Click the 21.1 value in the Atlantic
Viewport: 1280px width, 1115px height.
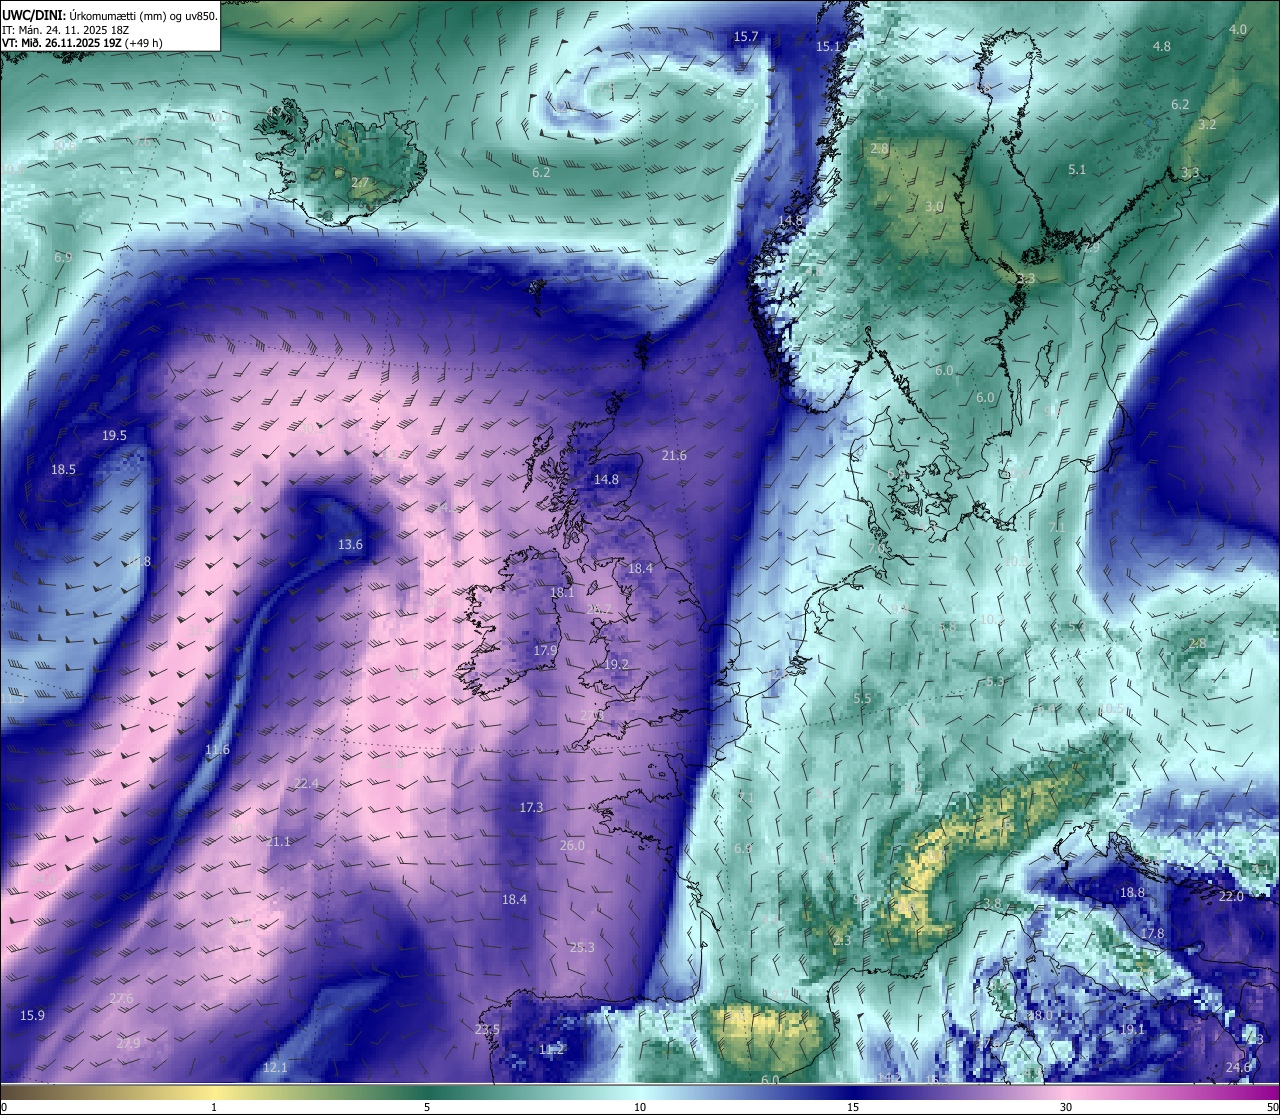click(279, 842)
